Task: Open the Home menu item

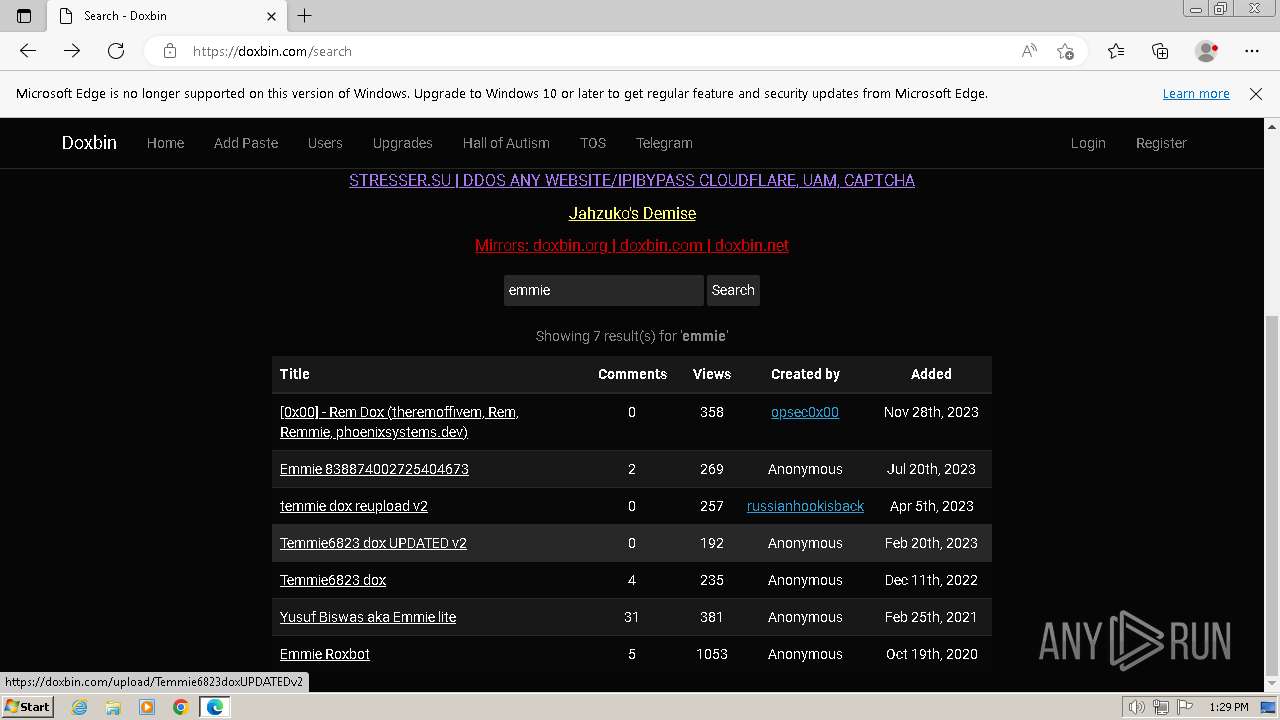Action: pos(165,143)
